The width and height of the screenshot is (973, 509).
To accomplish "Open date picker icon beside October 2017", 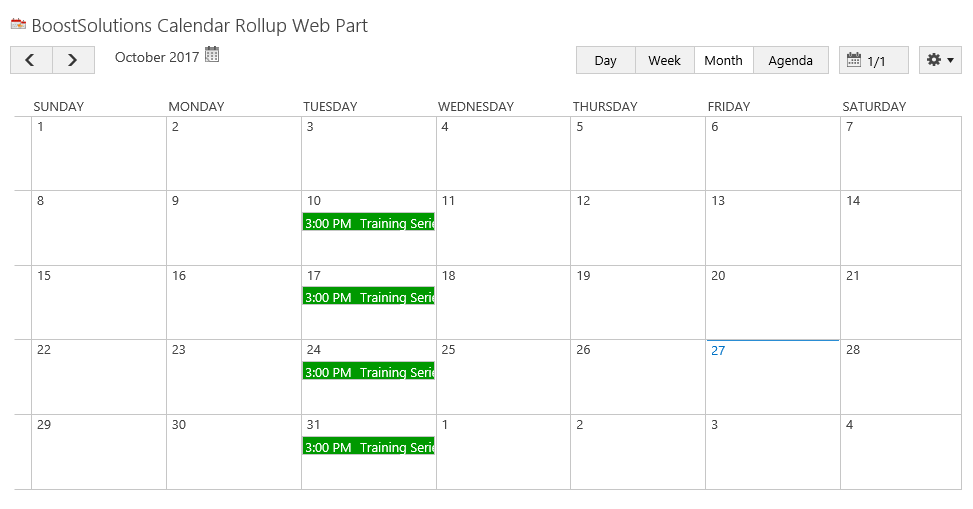I will (x=212, y=55).
